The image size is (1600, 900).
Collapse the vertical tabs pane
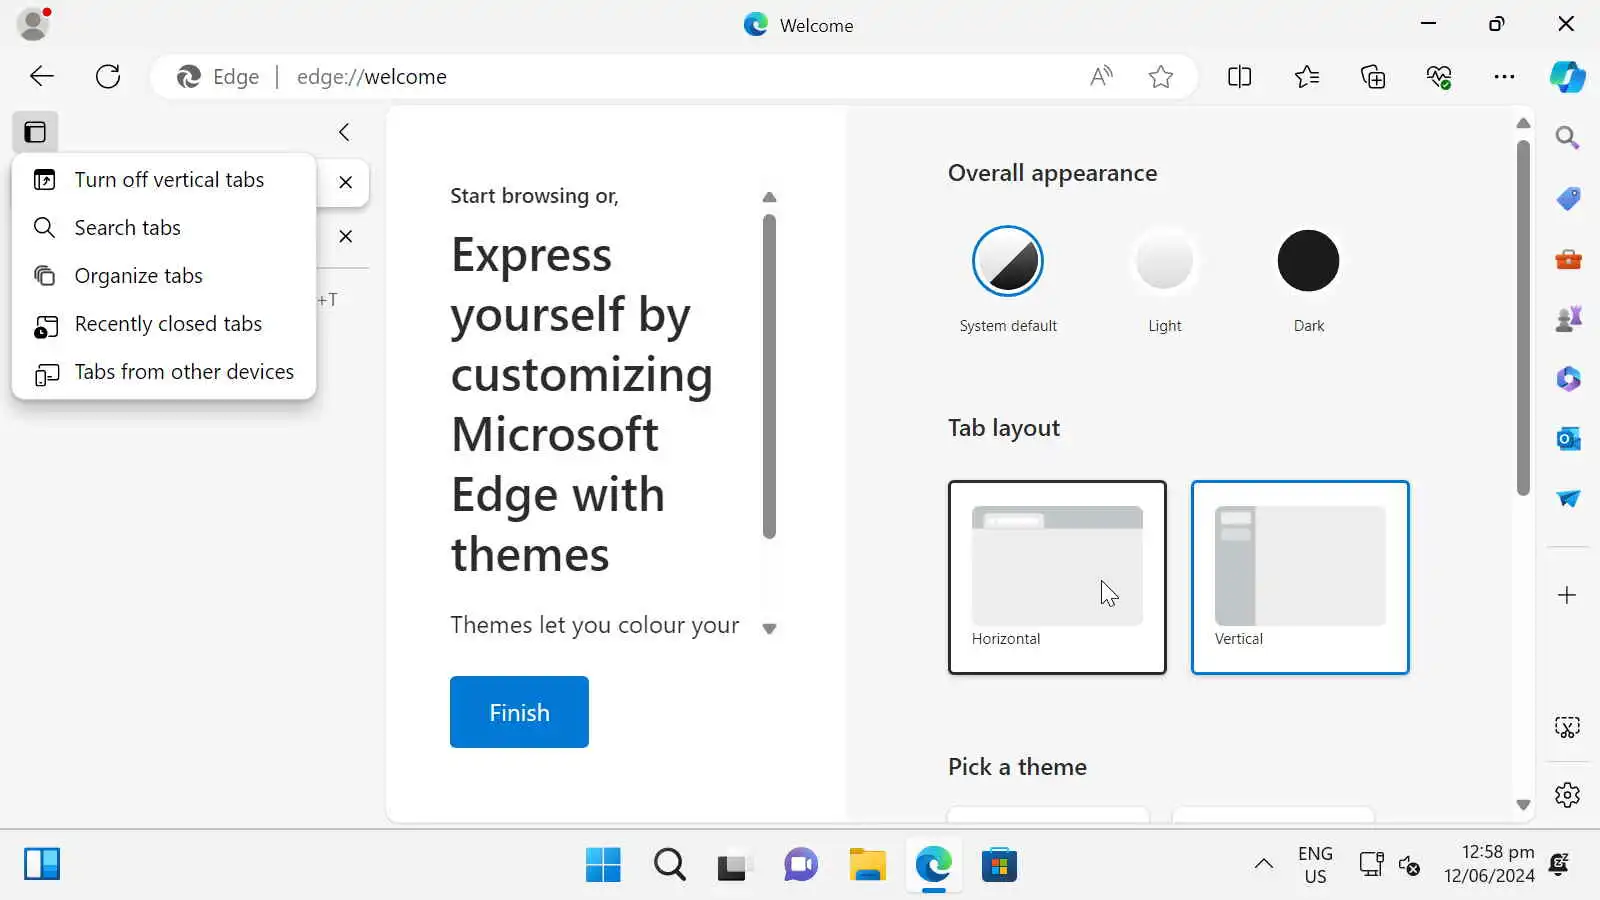[x=344, y=132]
